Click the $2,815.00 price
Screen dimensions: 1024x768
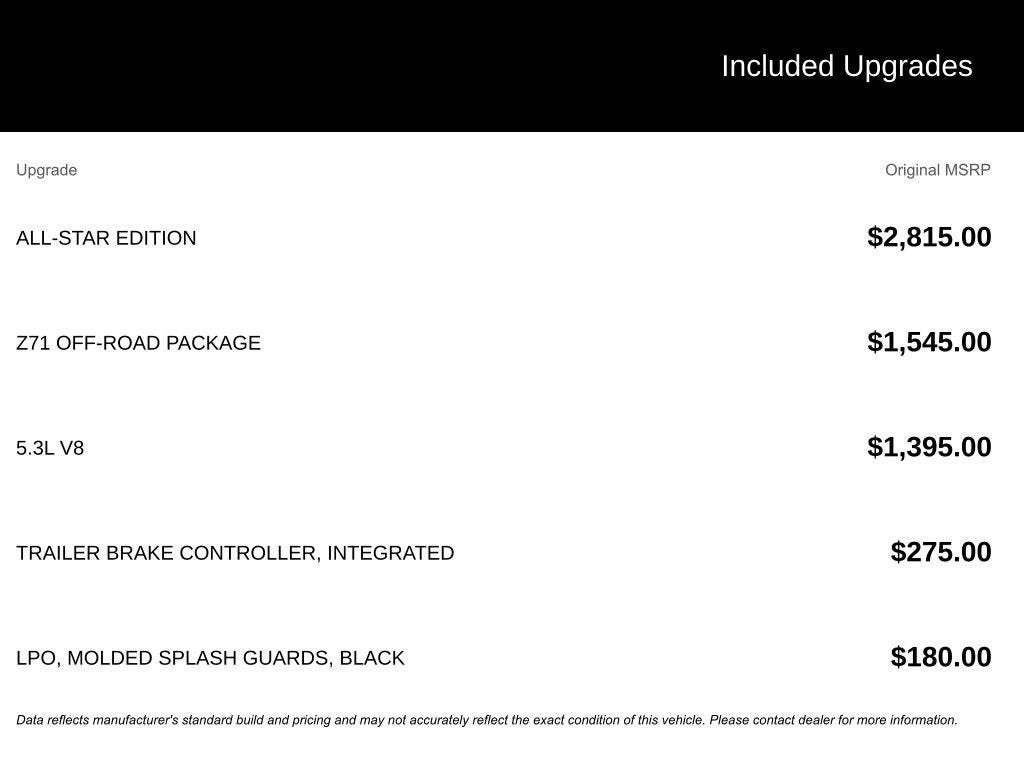(929, 237)
